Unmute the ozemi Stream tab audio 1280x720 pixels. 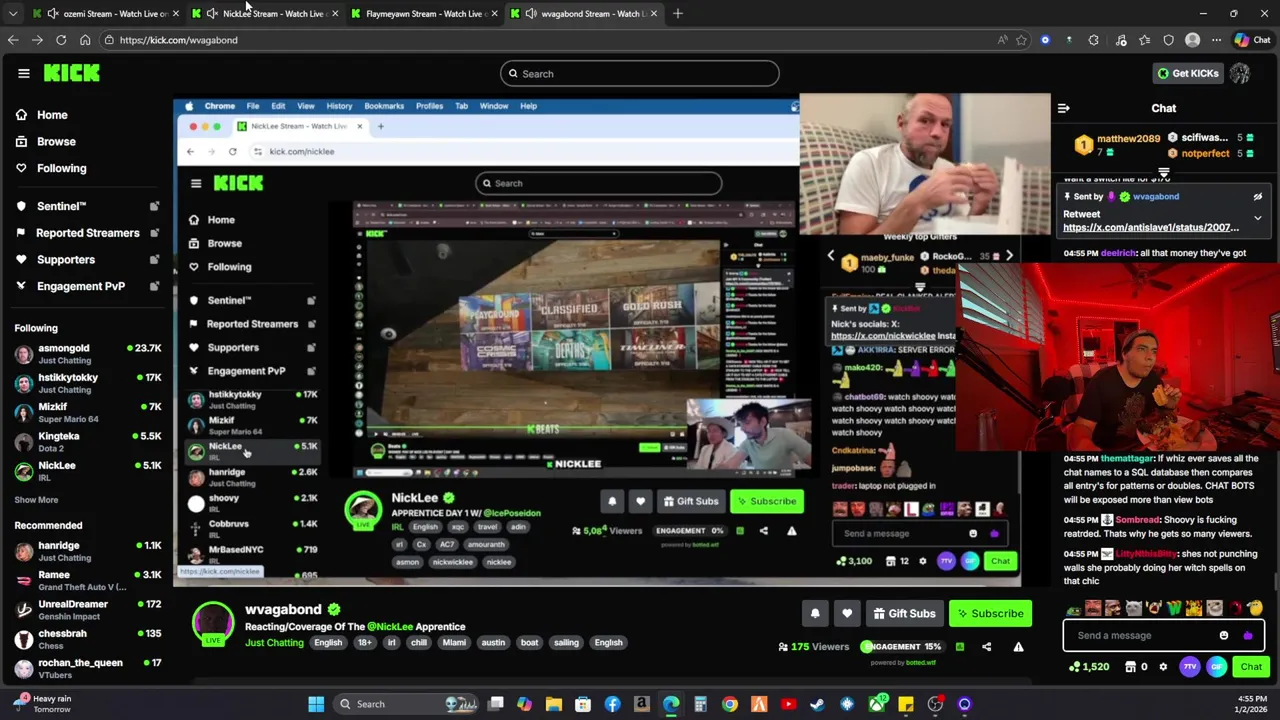[52, 14]
